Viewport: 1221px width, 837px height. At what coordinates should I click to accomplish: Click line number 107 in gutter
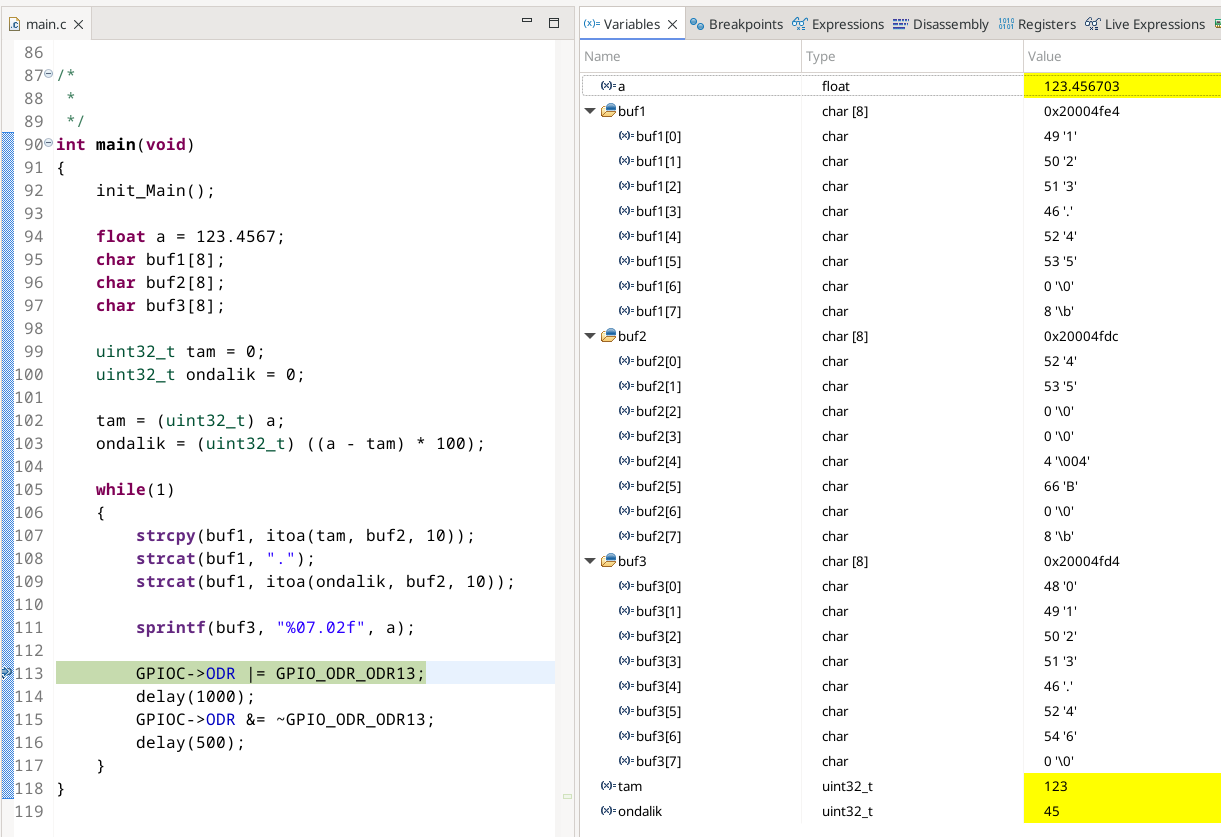click(31, 535)
